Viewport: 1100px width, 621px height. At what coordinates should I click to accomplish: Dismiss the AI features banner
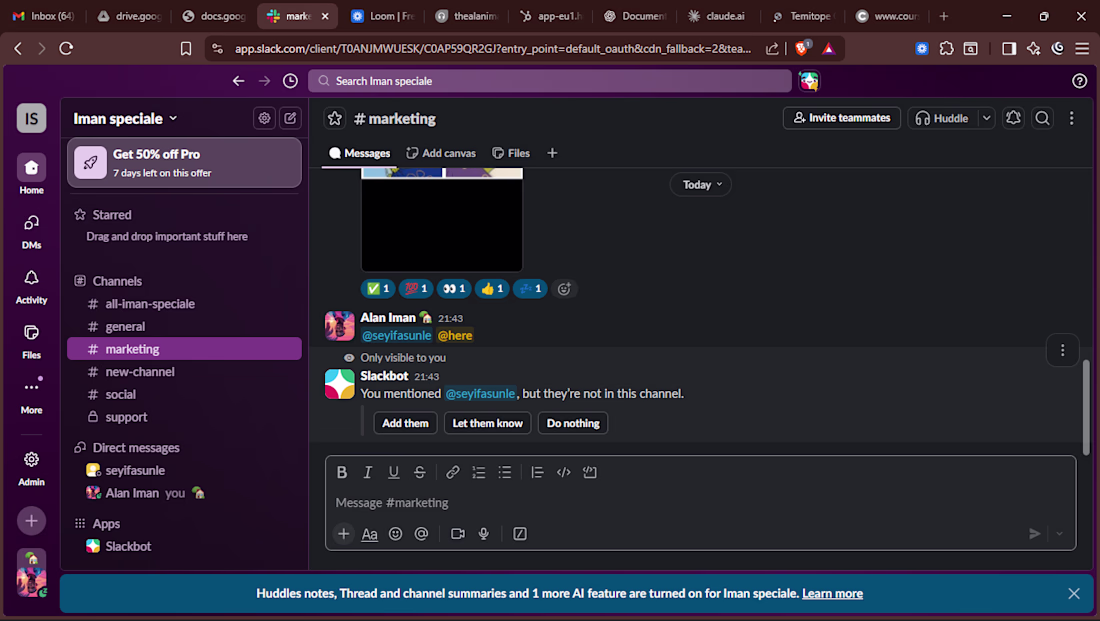(1073, 594)
